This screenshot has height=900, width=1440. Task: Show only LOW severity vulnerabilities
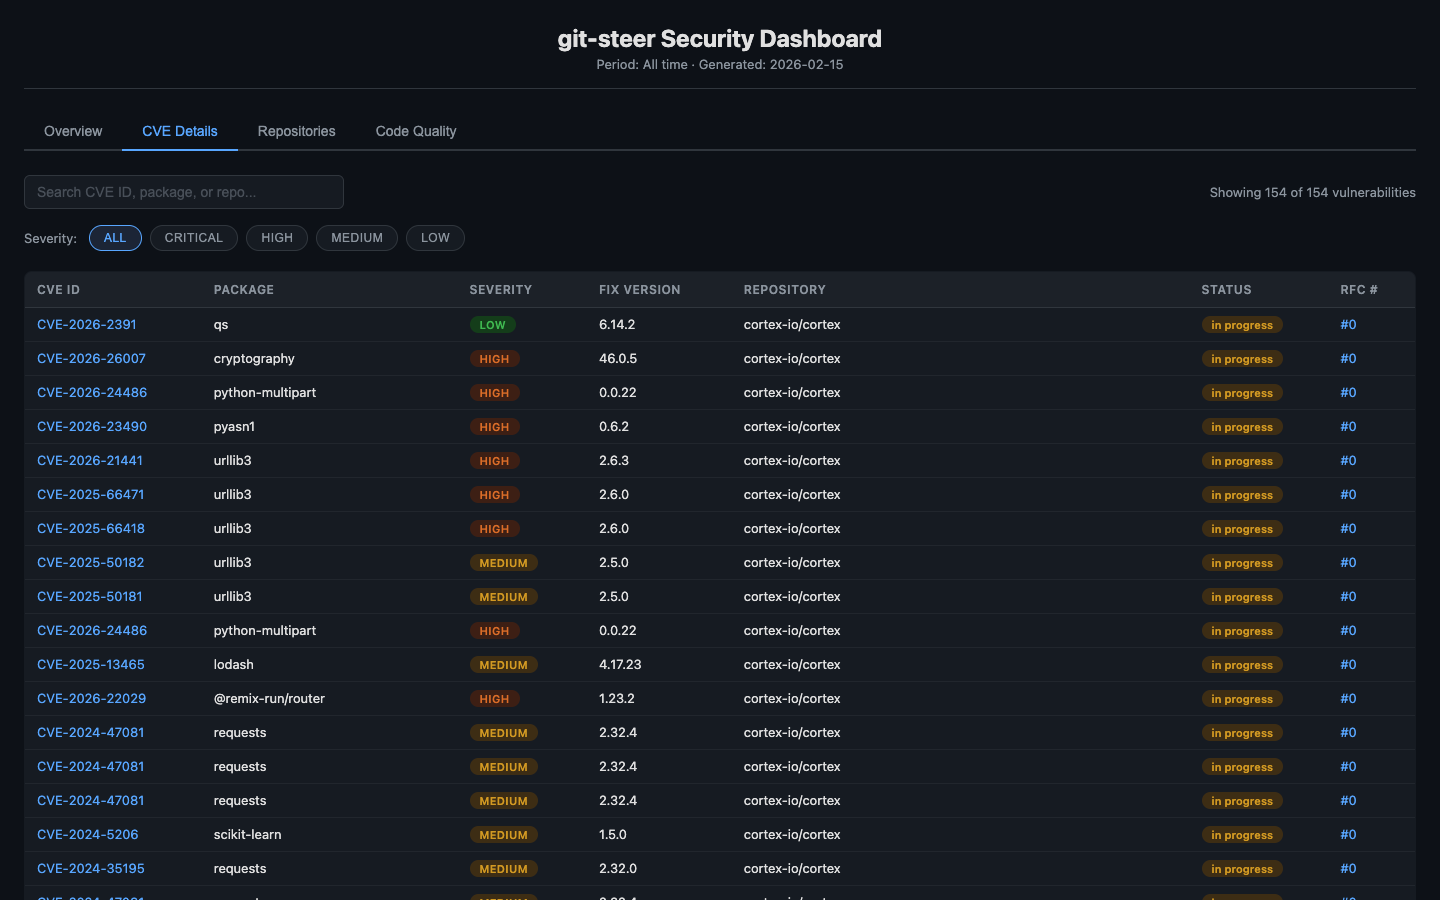pos(435,238)
